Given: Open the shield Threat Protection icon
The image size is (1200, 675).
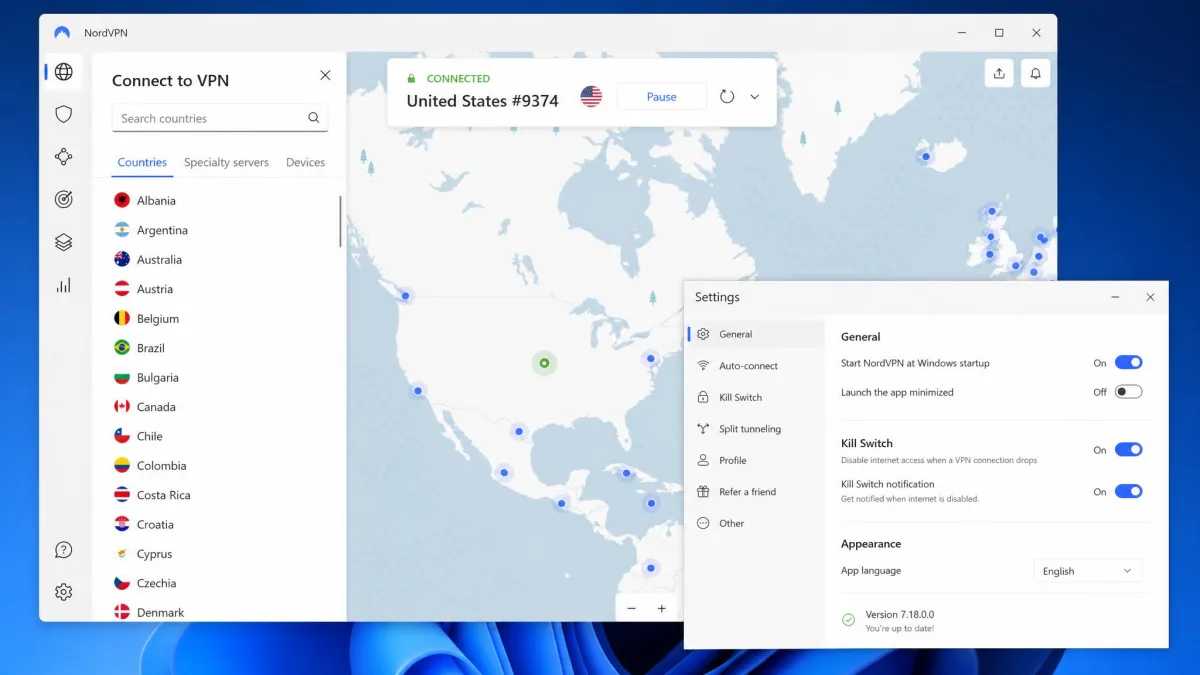Looking at the screenshot, I should coord(64,114).
